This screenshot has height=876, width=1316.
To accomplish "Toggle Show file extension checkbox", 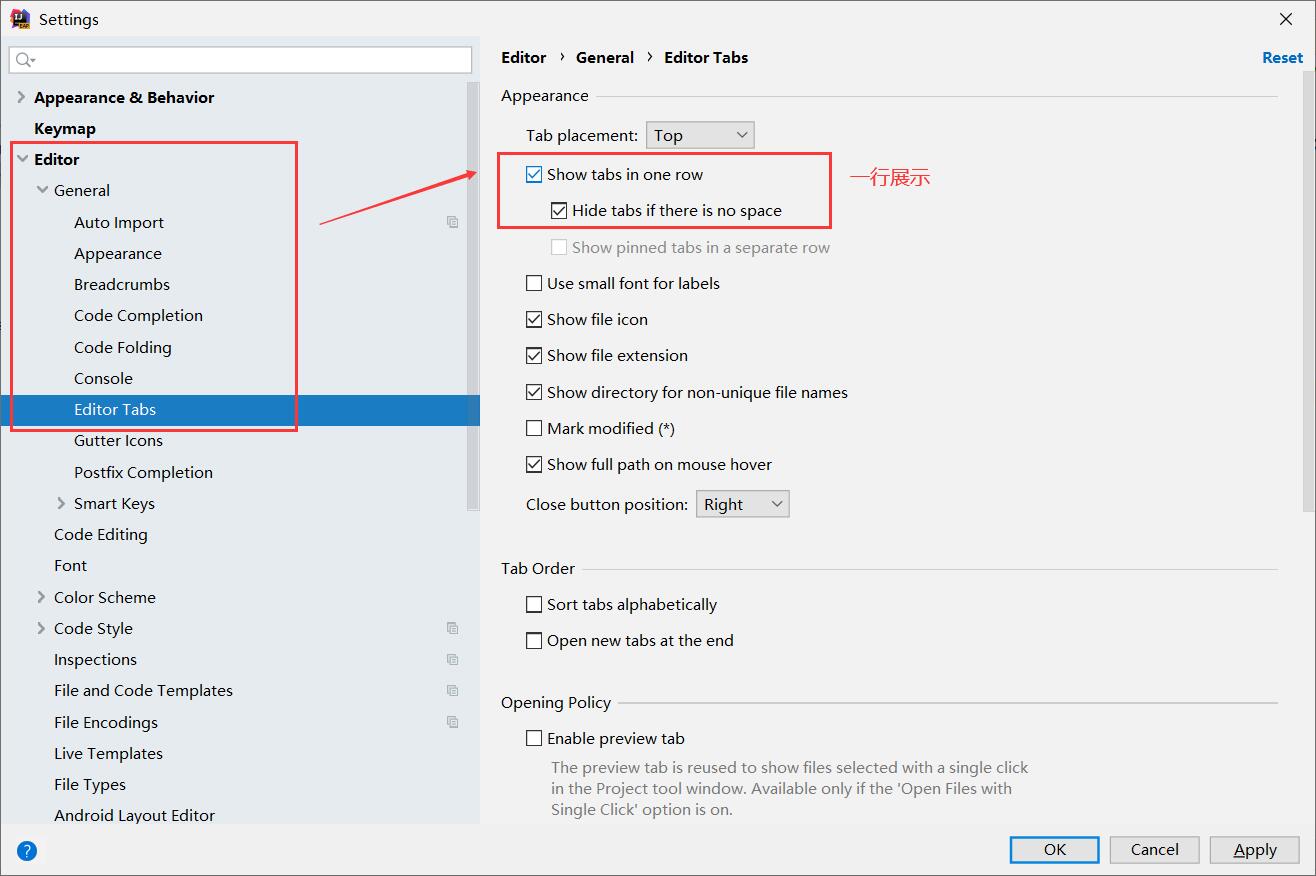I will click(534, 355).
